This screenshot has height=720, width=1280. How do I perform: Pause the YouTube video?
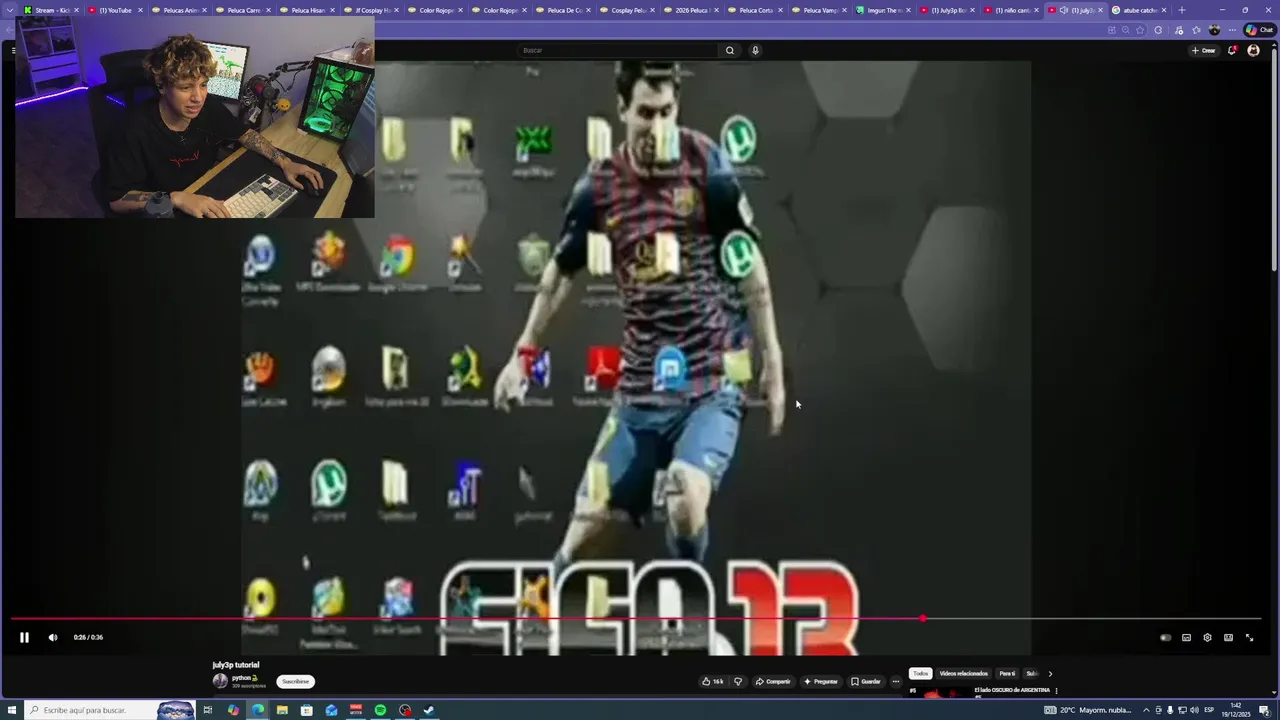[x=24, y=637]
